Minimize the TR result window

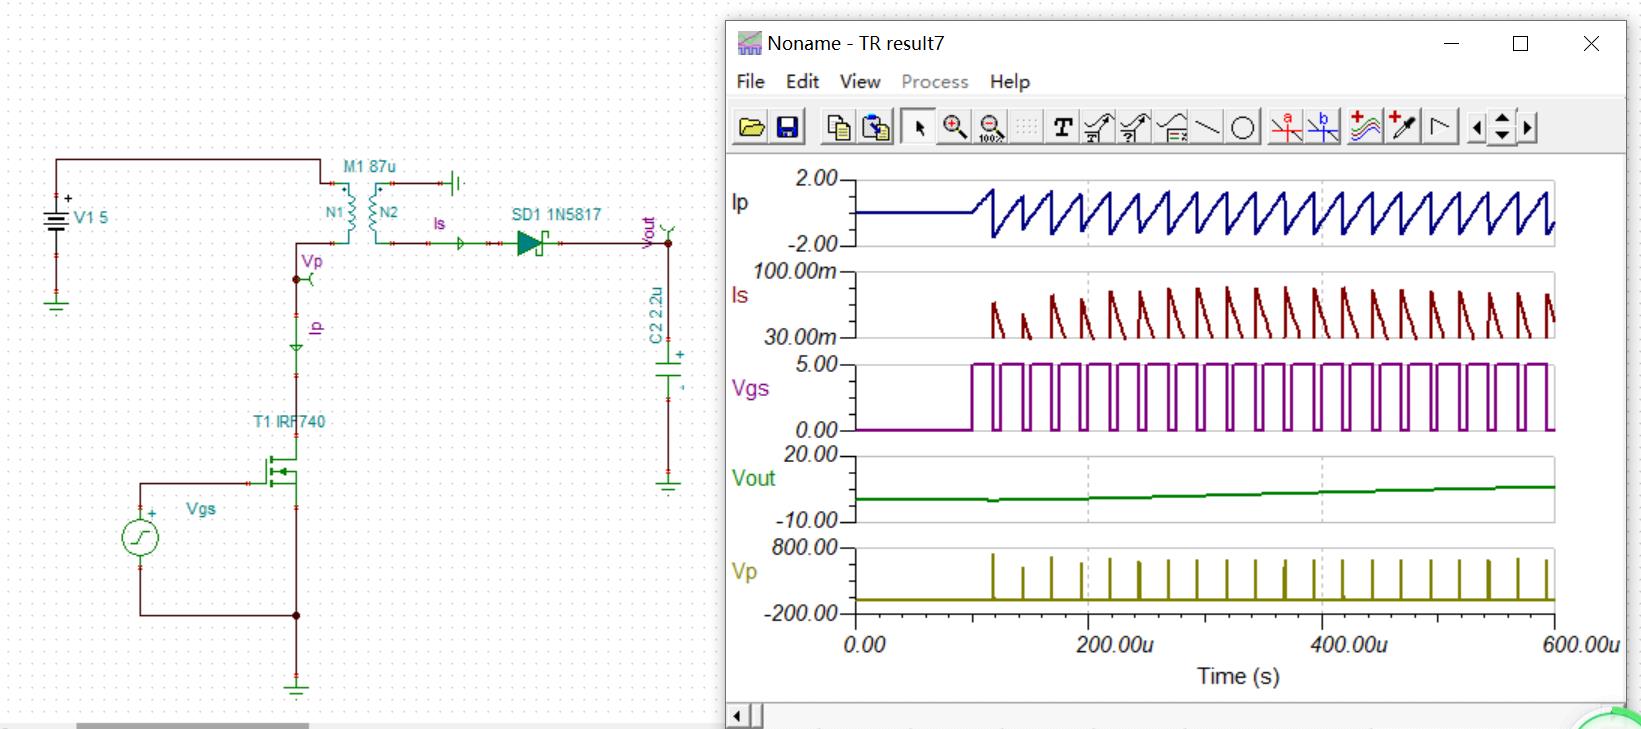(1451, 43)
